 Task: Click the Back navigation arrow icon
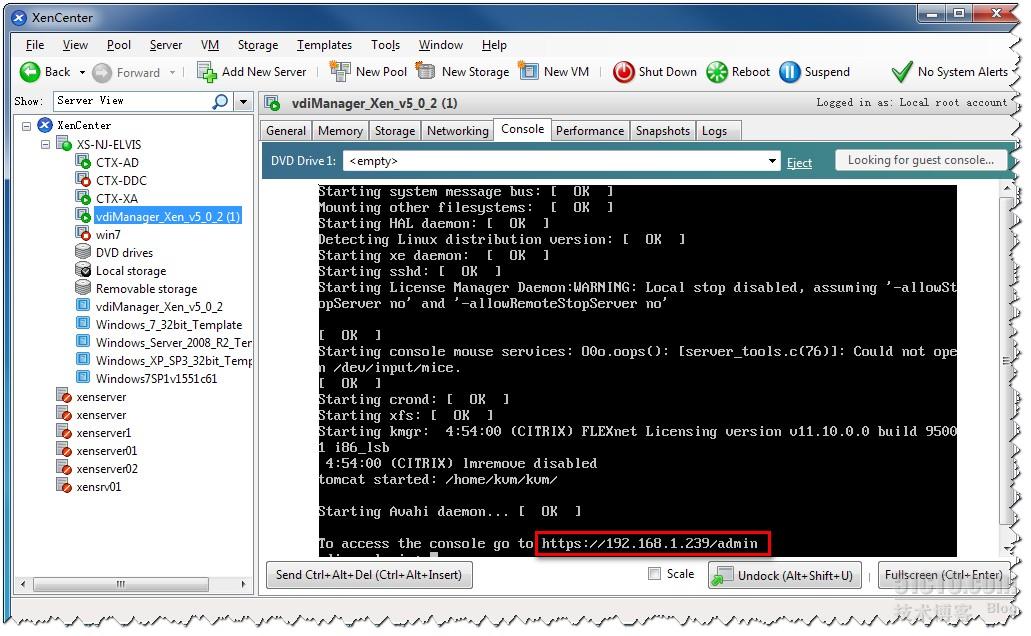pyautogui.click(x=30, y=72)
